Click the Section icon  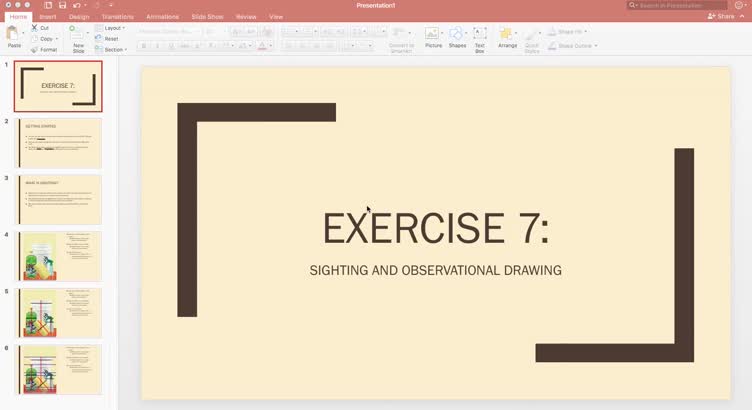tap(99, 49)
